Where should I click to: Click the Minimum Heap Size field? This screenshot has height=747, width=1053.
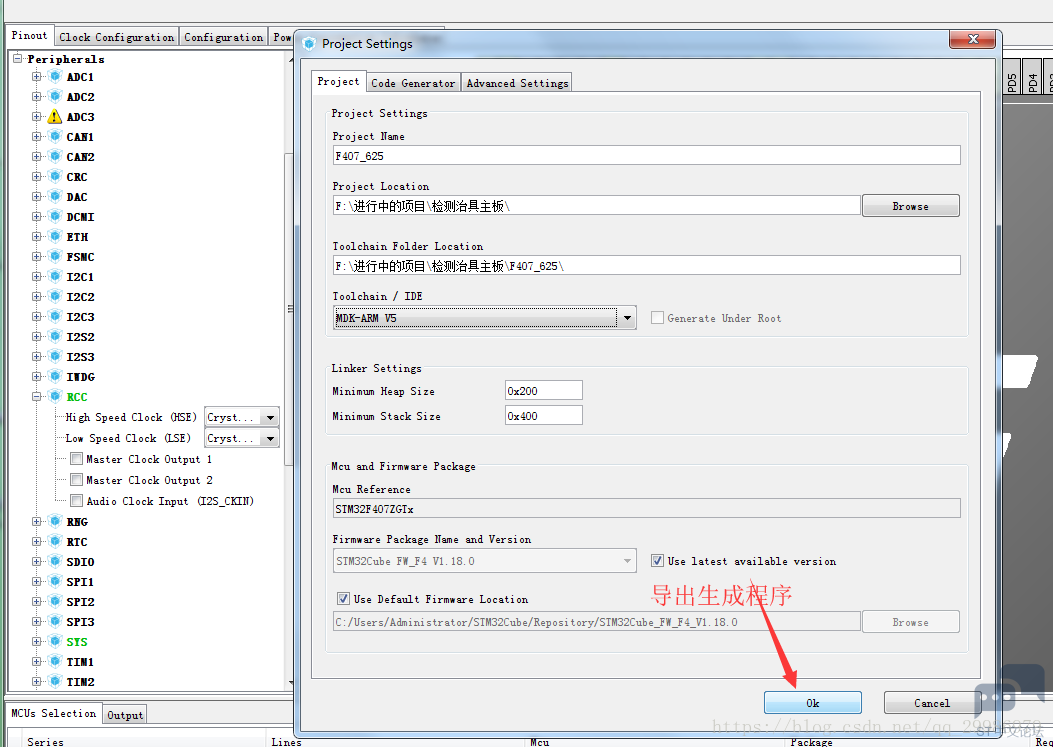543,390
